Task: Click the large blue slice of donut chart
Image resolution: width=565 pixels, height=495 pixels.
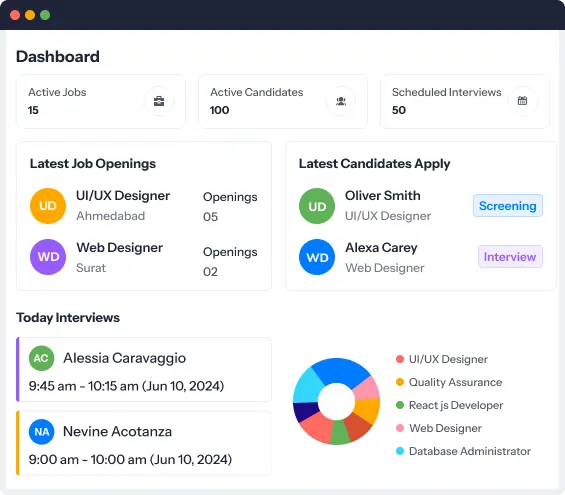Action: click(341, 371)
